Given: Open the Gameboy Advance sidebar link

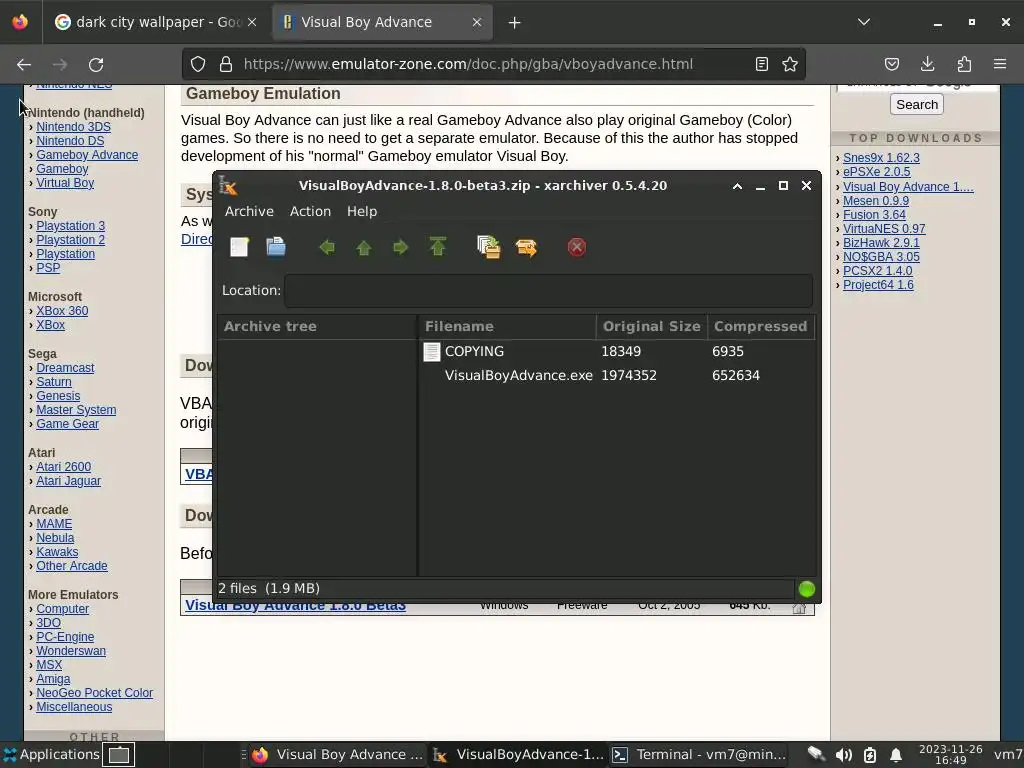Looking at the screenshot, I should (x=87, y=155).
